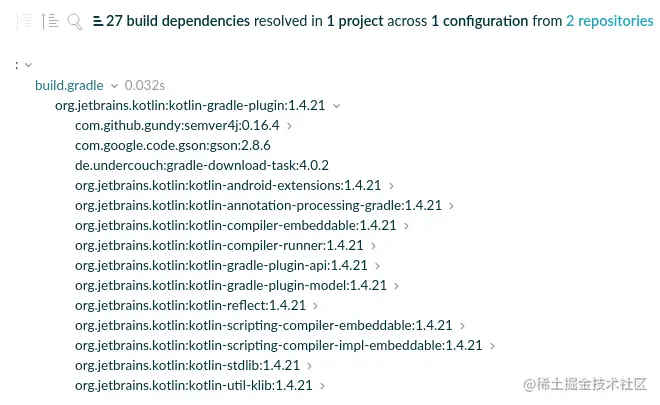Expand kotlin-util-klib:1.4.21 chevron

(x=322, y=385)
